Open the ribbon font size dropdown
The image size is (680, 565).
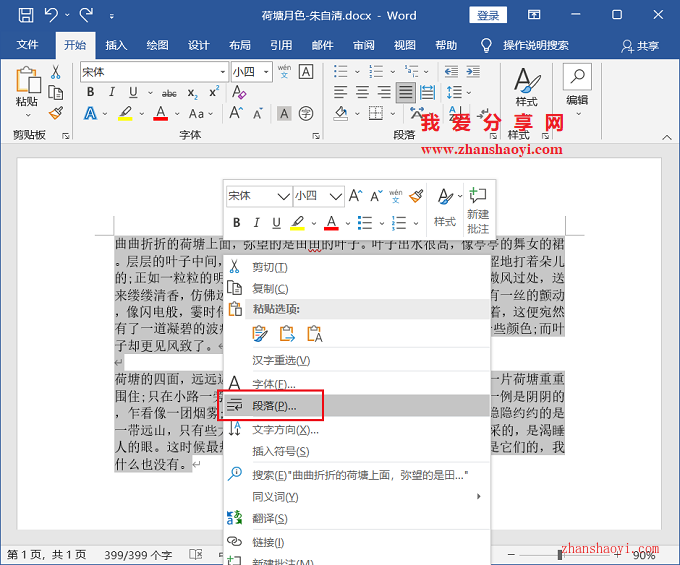click(266, 72)
